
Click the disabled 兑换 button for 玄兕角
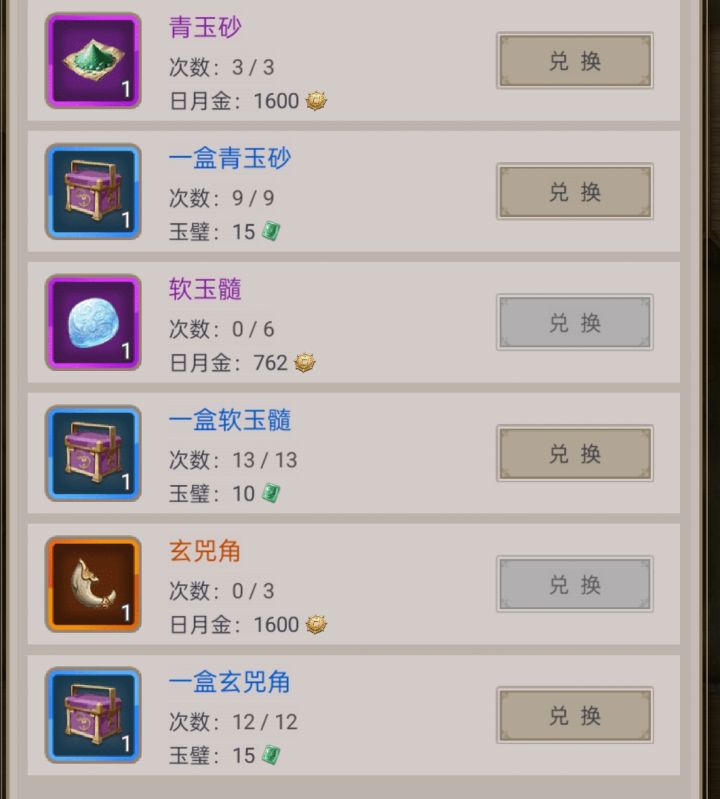tap(575, 584)
